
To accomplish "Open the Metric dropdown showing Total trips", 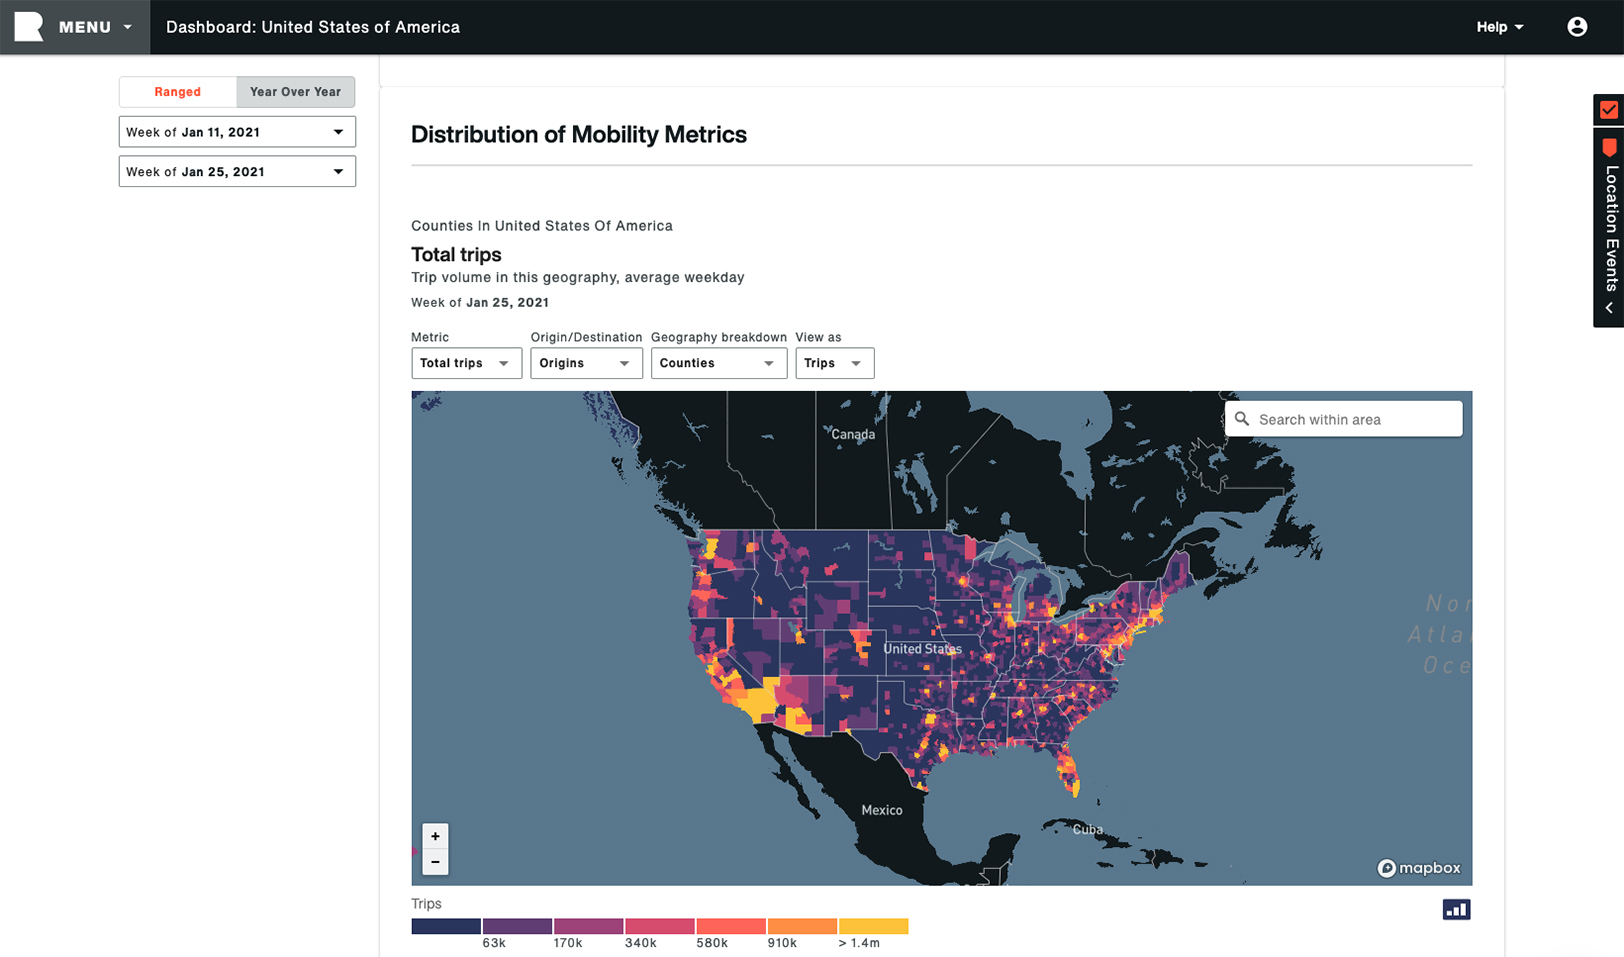I will point(466,363).
